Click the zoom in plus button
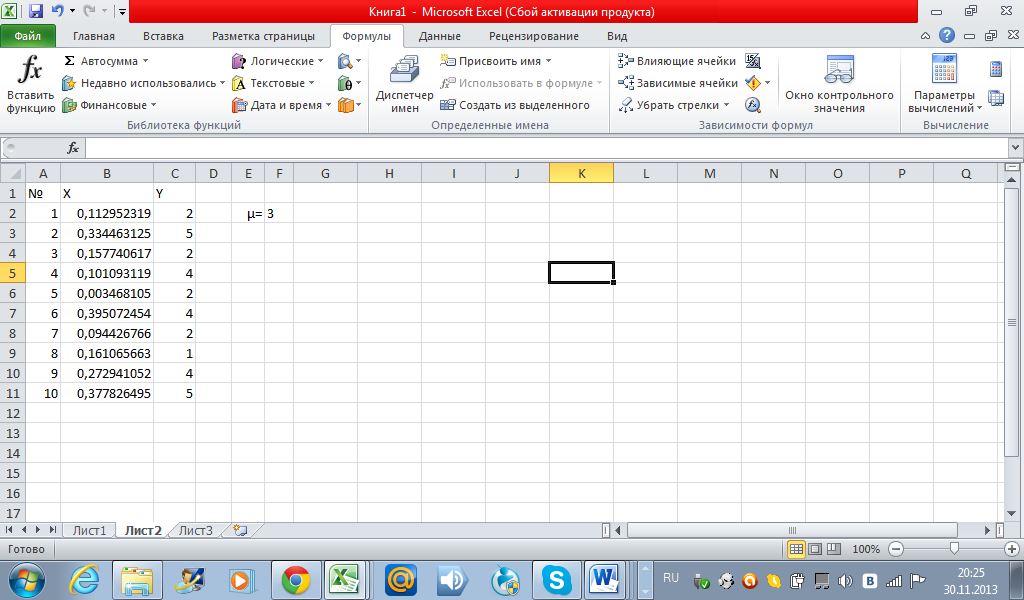Screen dimensions: 1024x600 [x=1012, y=549]
